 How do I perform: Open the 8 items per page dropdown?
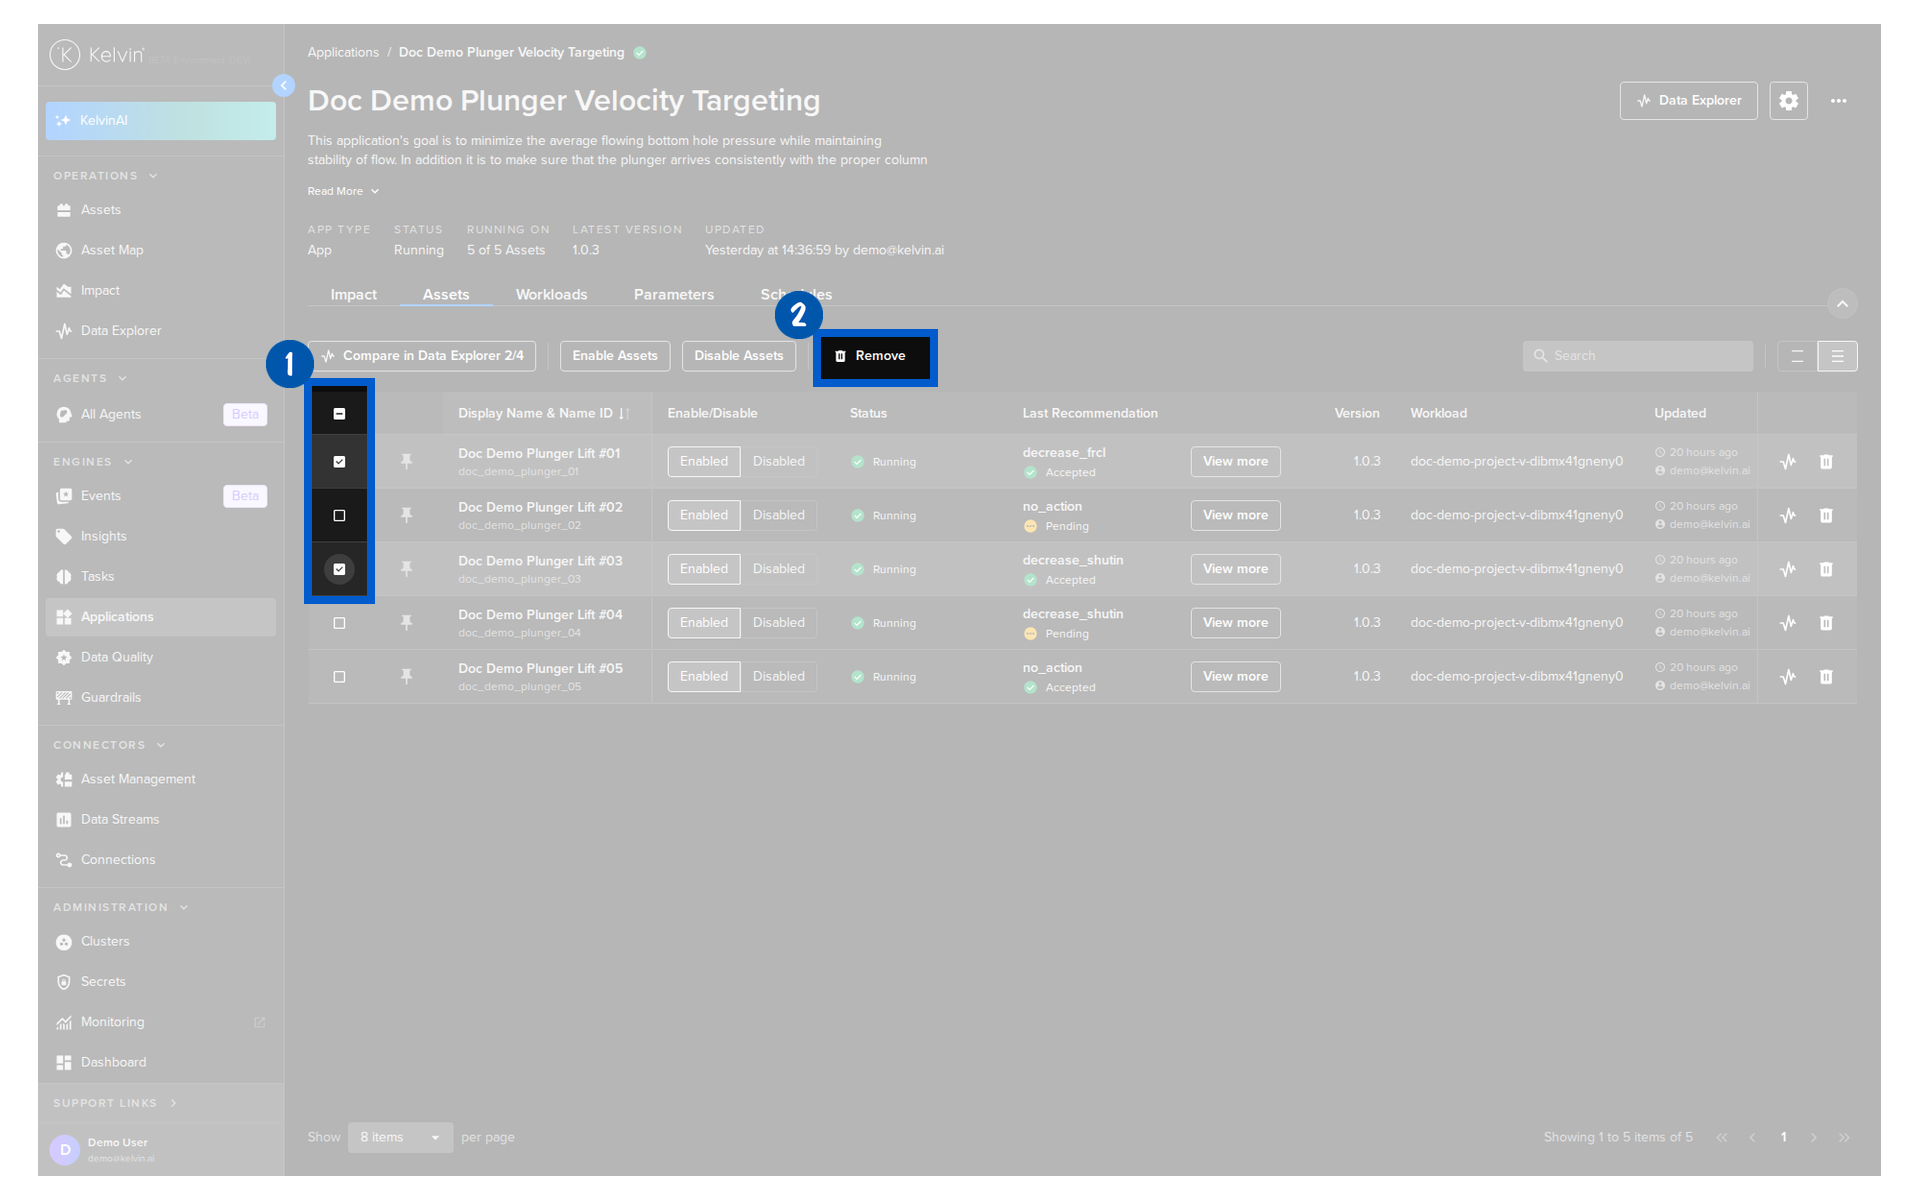400,1138
